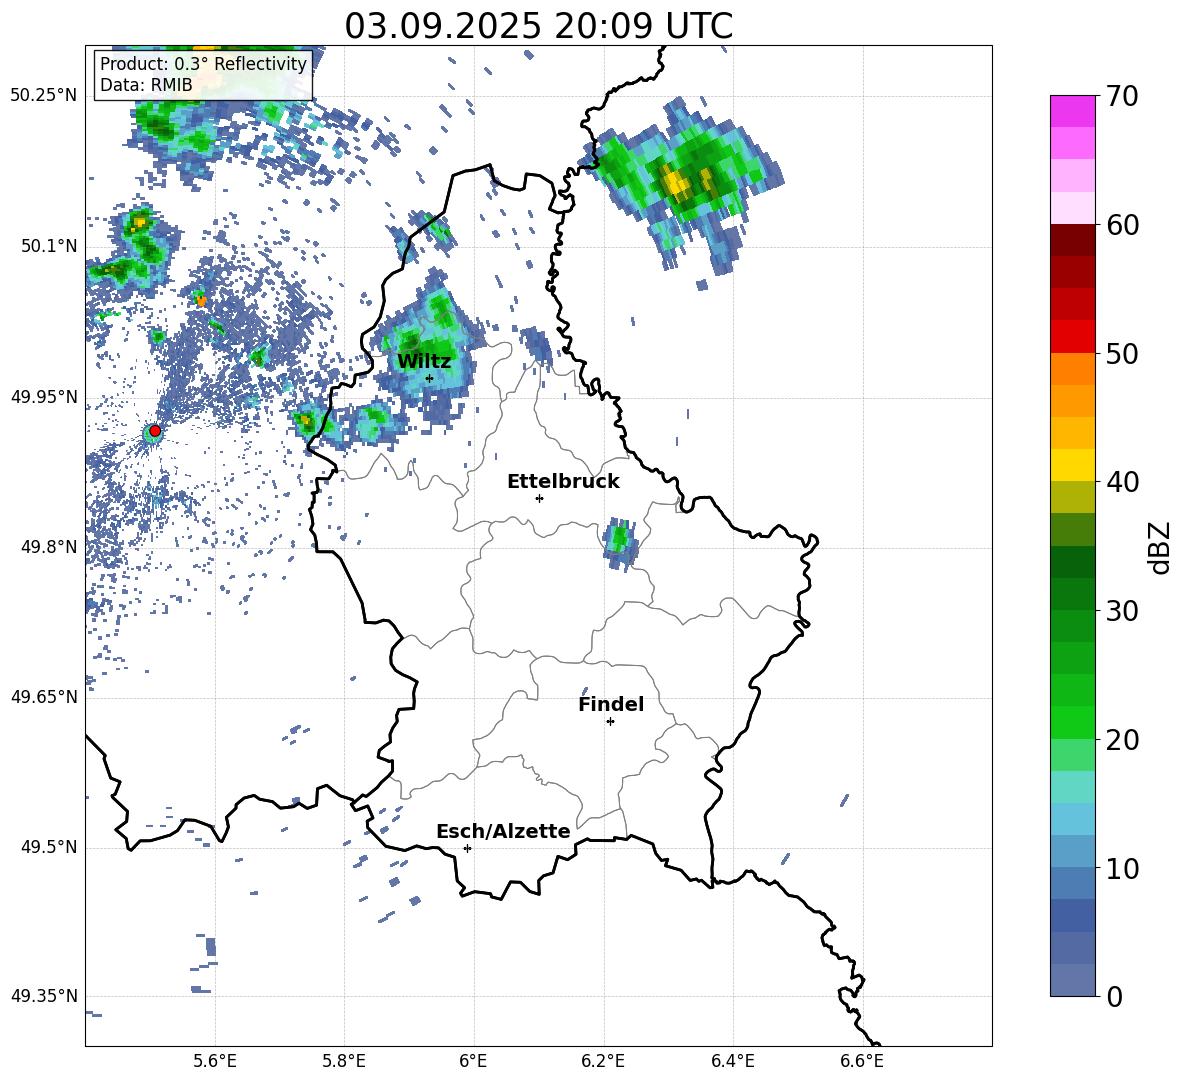Click the dBZ colorbar axis label
This screenshot has width=1184, height=1081.
pyautogui.click(x=1161, y=547)
